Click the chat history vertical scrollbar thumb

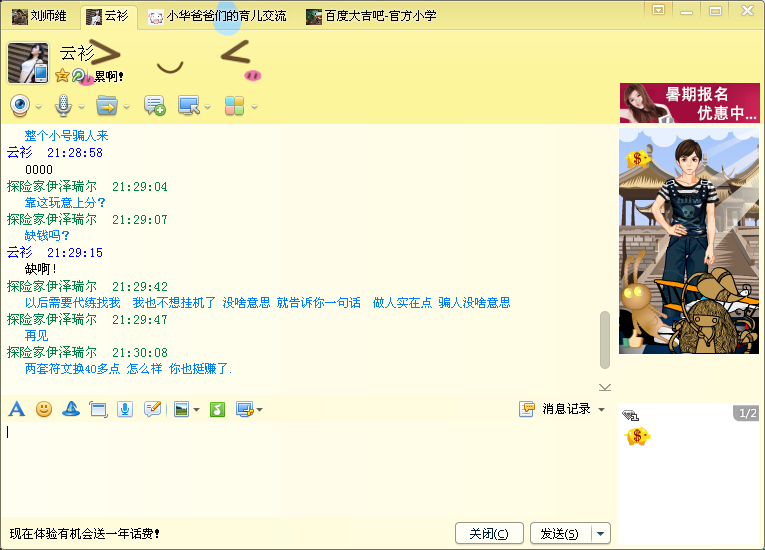pos(605,340)
